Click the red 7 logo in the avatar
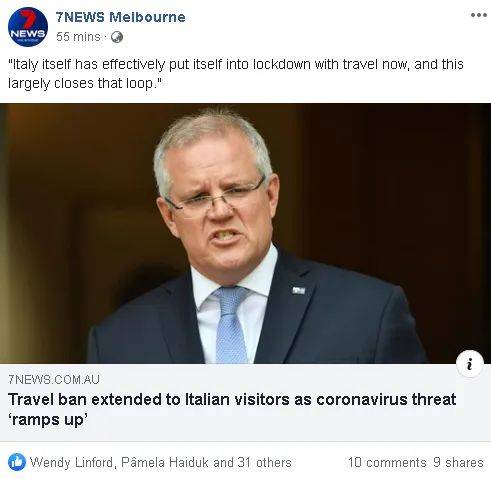 27,18
